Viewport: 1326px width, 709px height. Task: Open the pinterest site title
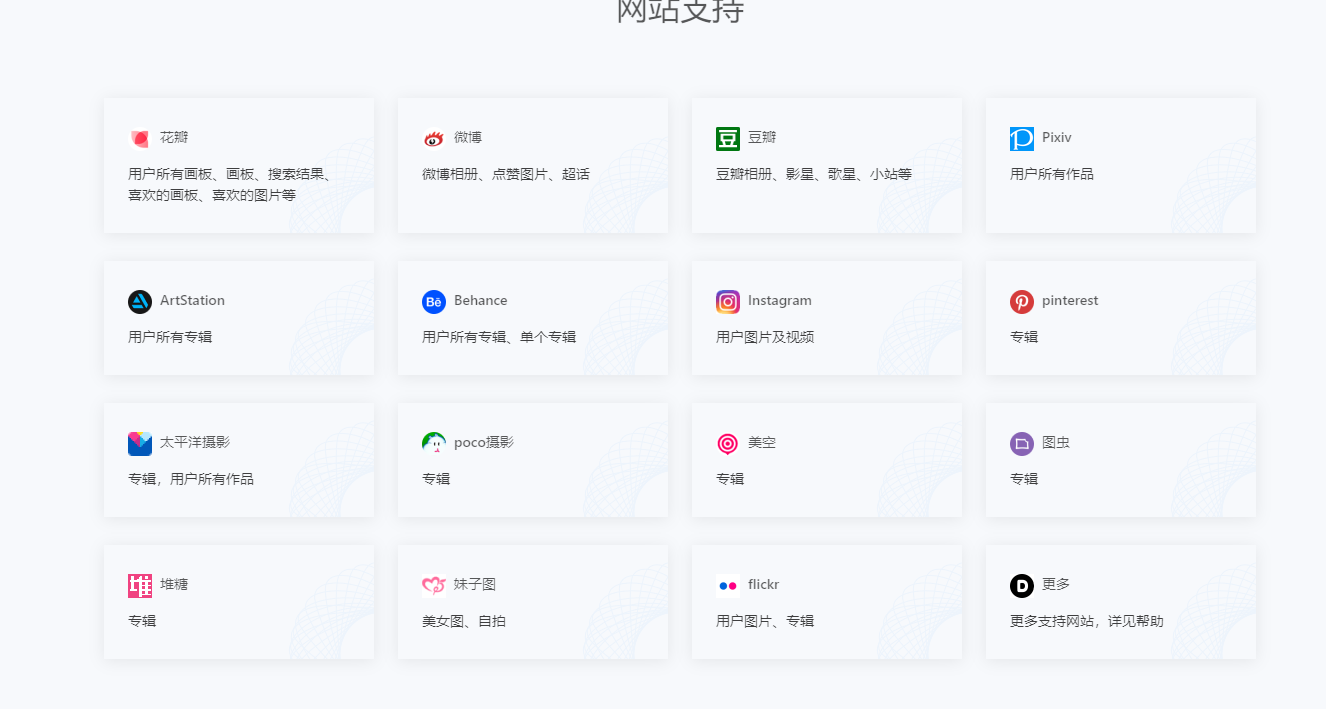click(x=1070, y=300)
